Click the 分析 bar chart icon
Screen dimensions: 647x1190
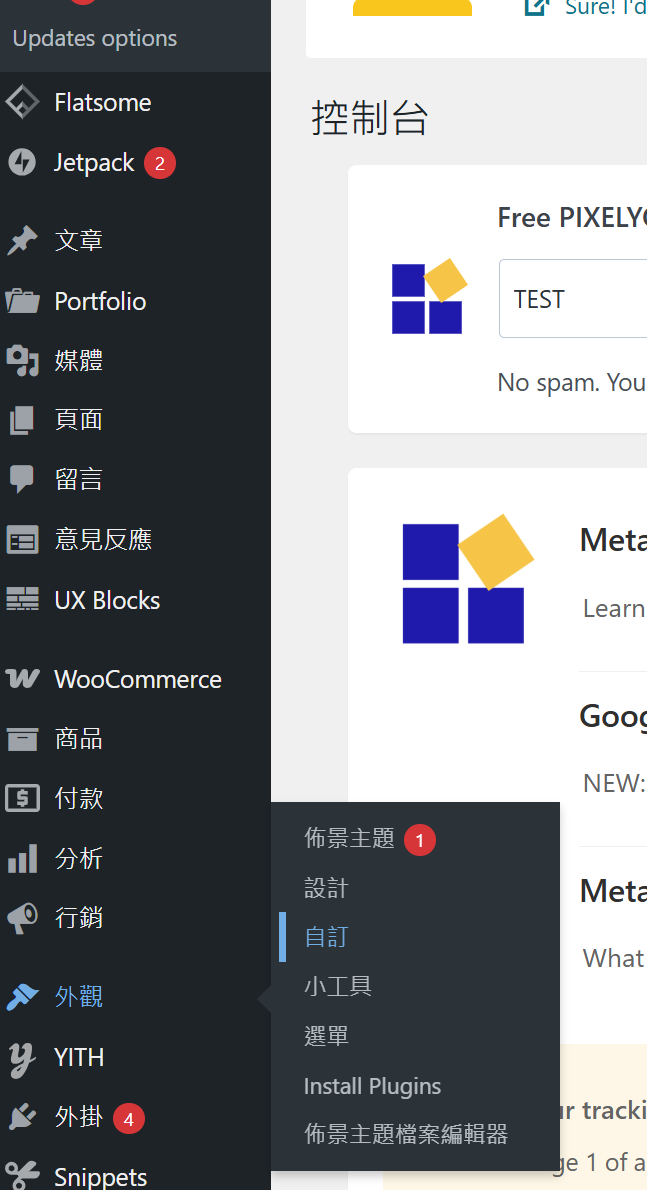point(22,859)
